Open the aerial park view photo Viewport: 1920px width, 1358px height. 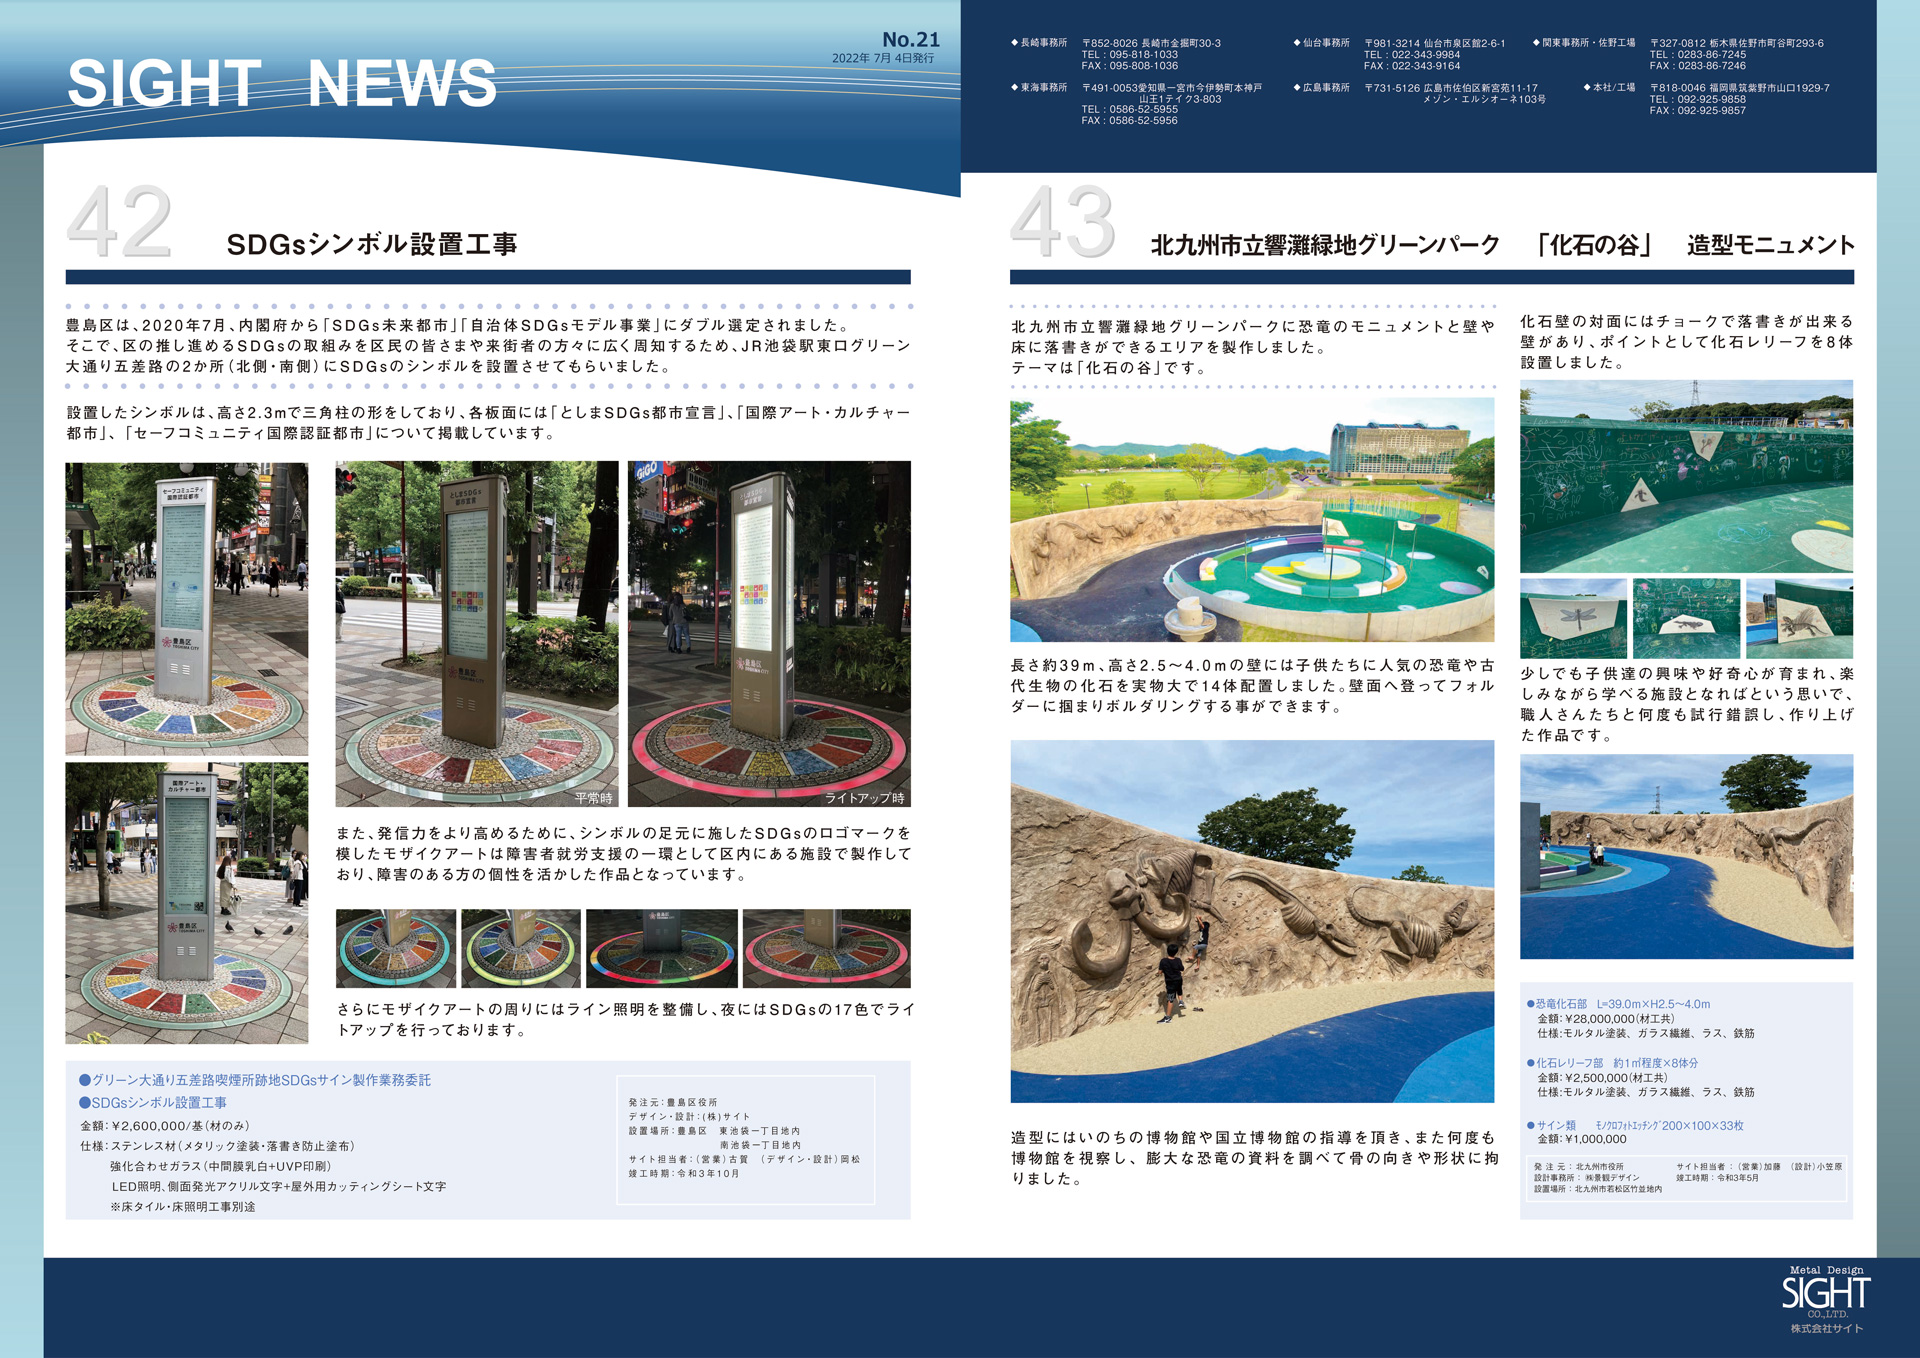click(1252, 520)
